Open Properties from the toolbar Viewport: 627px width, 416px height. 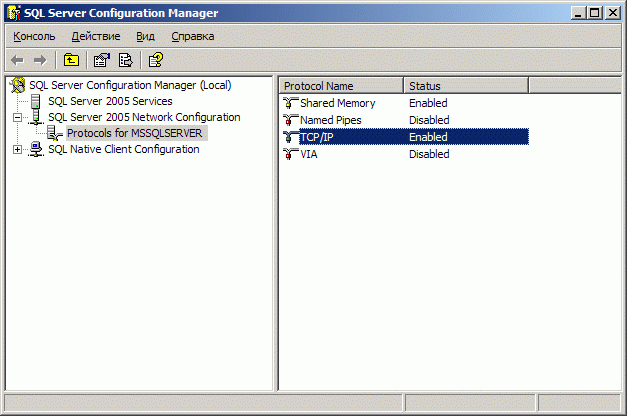(101, 60)
